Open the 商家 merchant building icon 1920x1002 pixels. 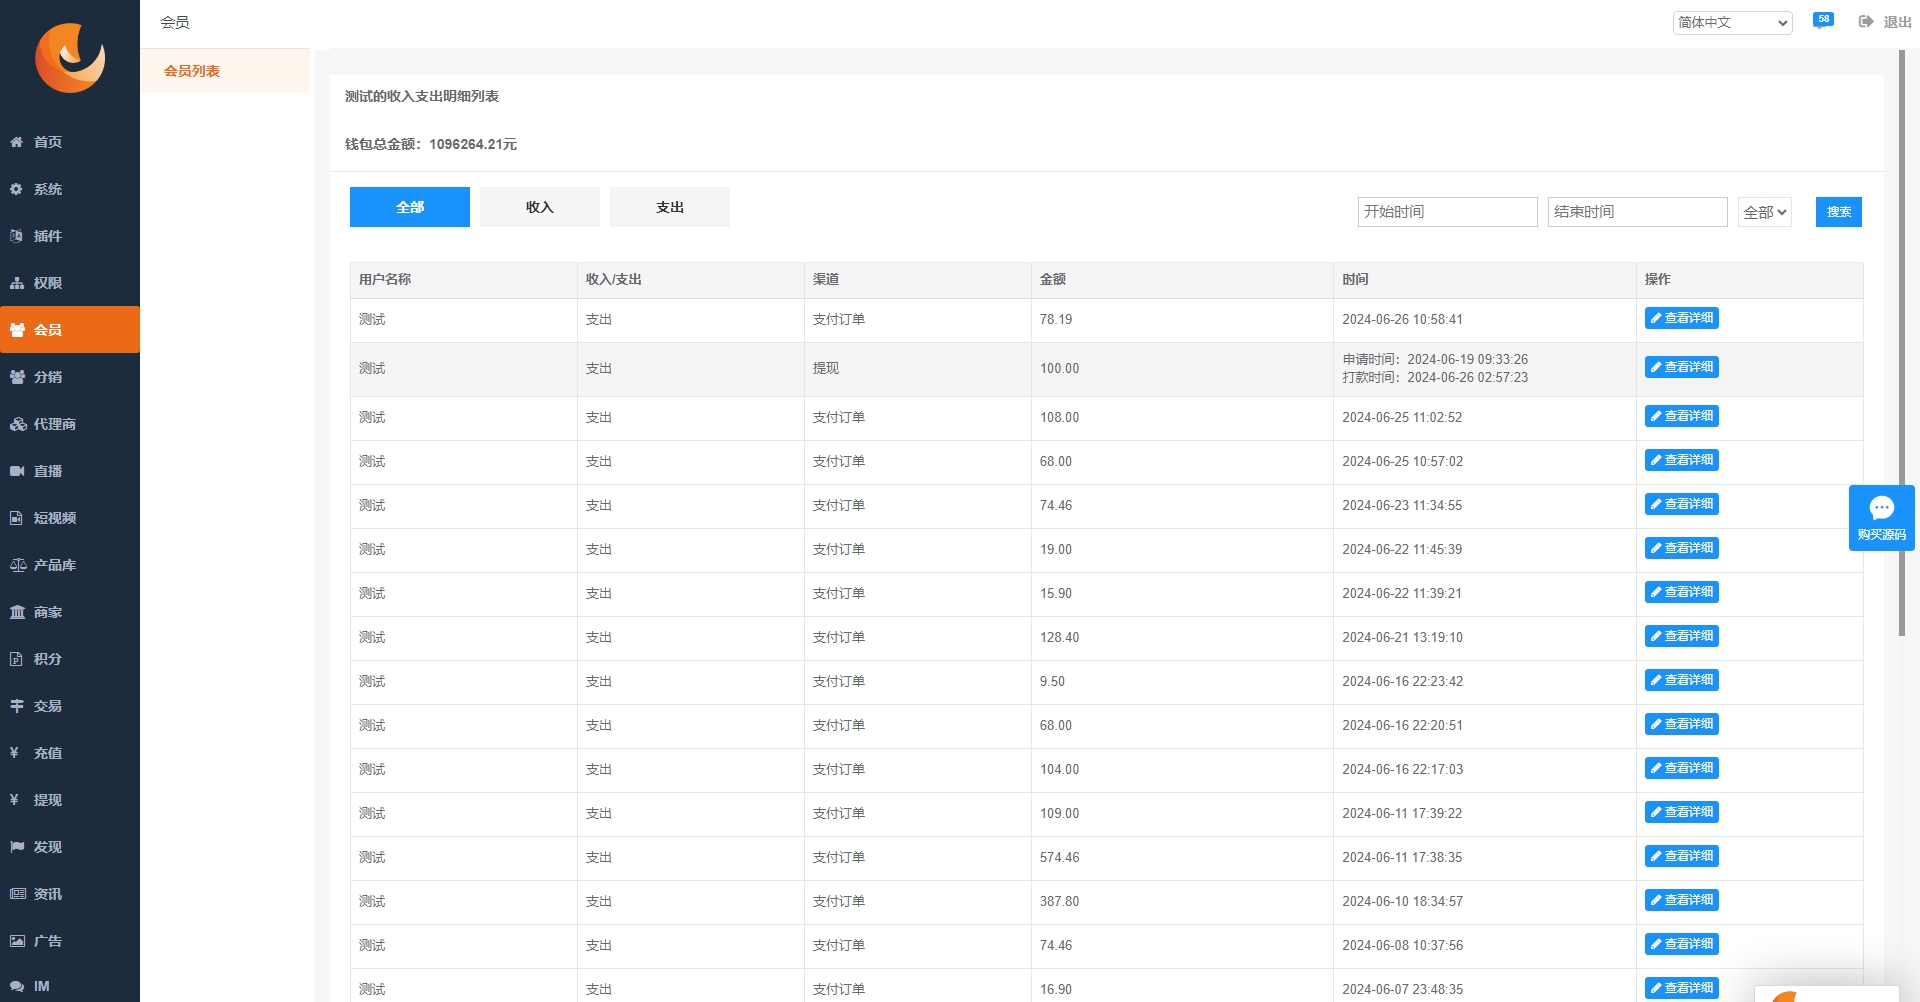pos(17,612)
